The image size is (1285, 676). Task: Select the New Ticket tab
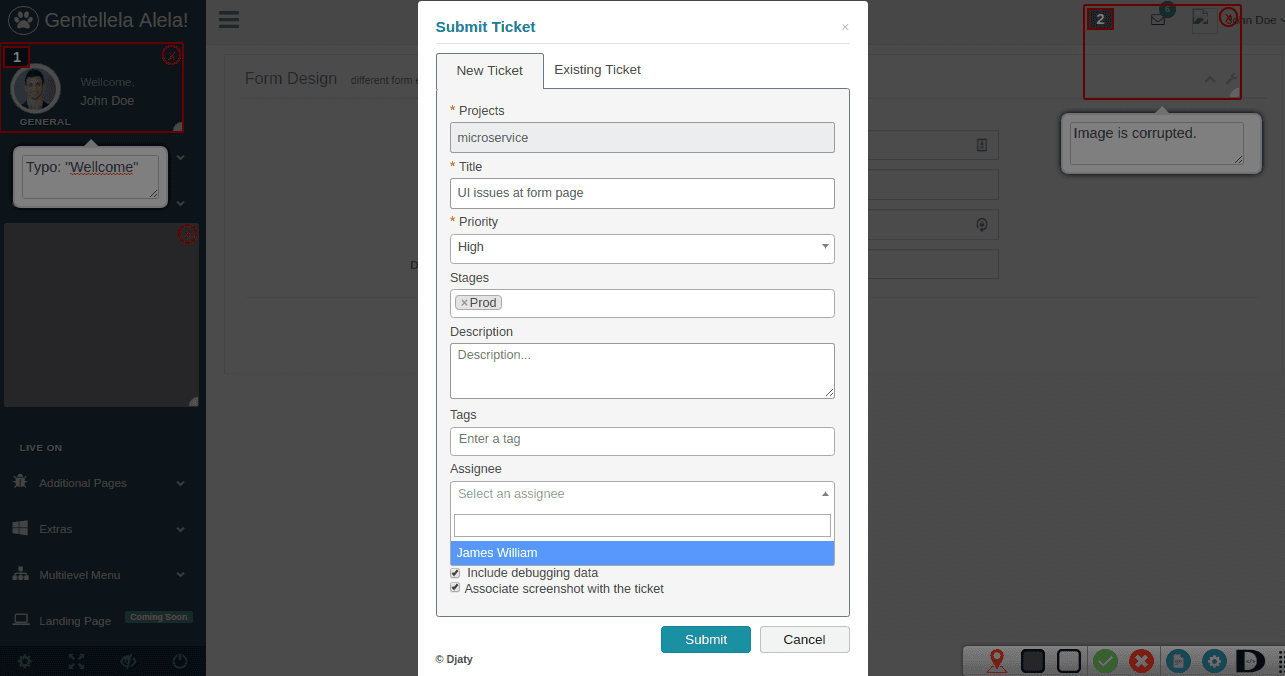pos(489,71)
